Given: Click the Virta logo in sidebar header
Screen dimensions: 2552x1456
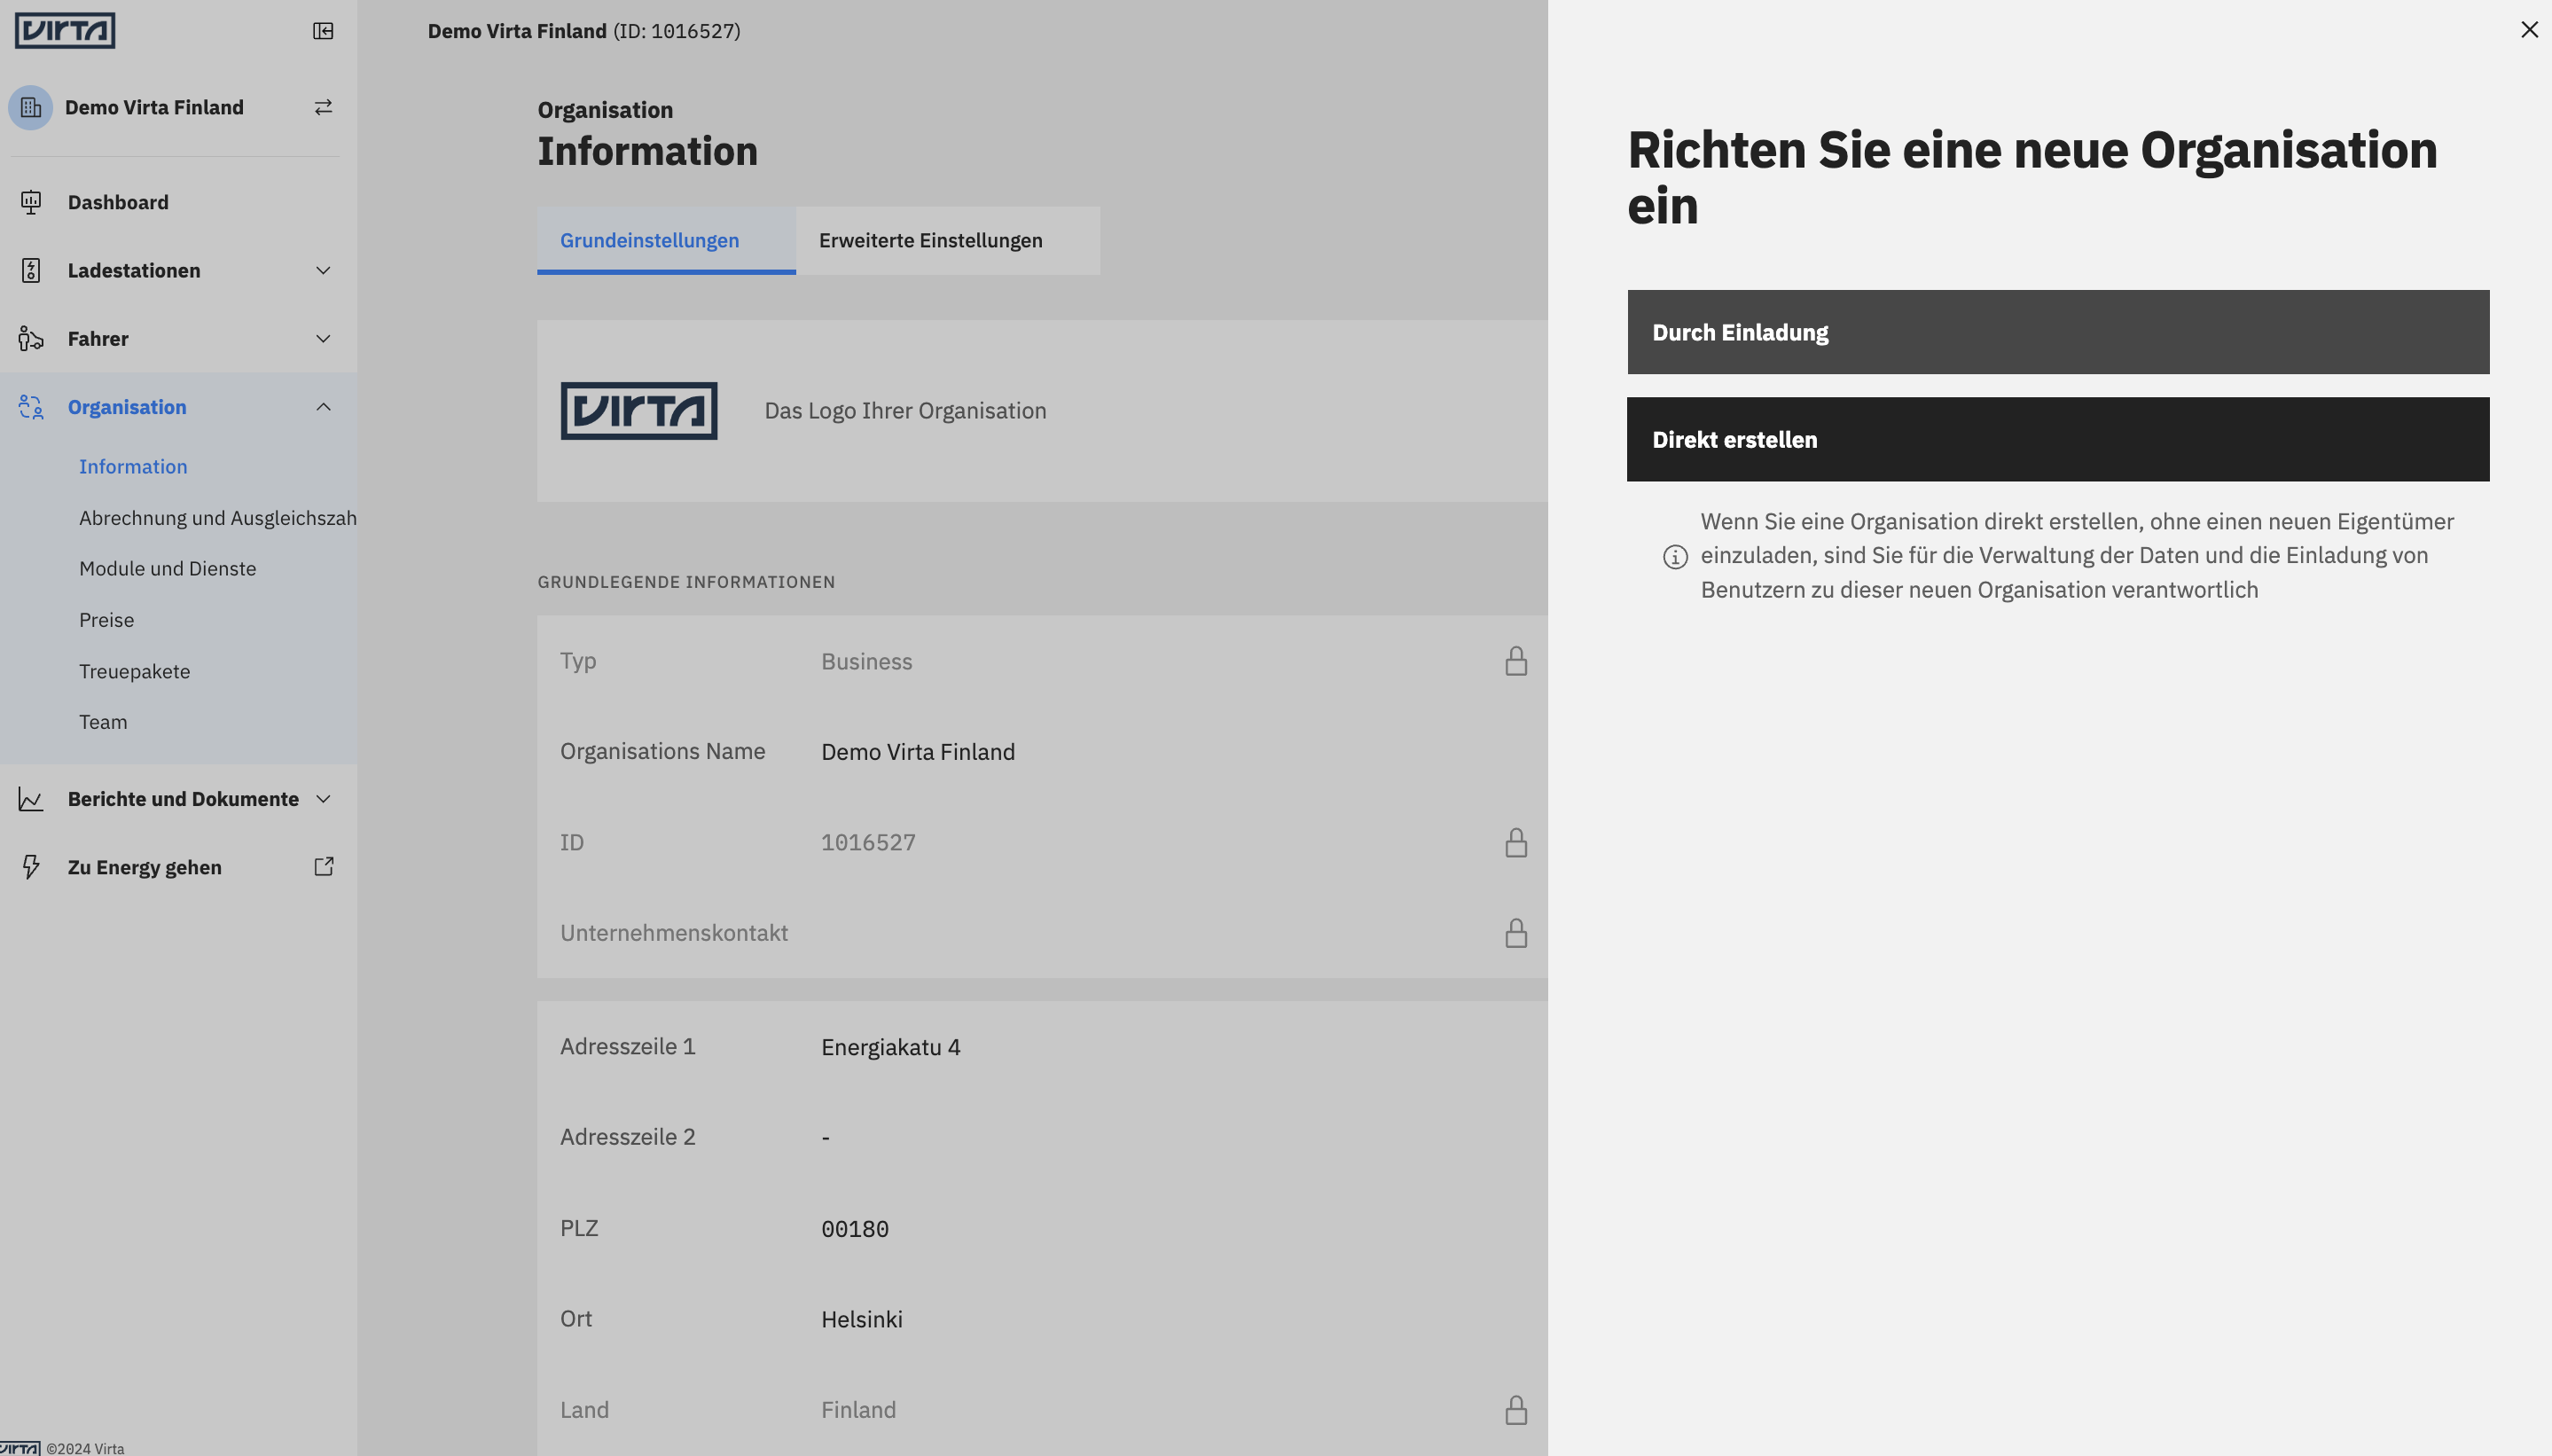Looking at the screenshot, I should [65, 30].
